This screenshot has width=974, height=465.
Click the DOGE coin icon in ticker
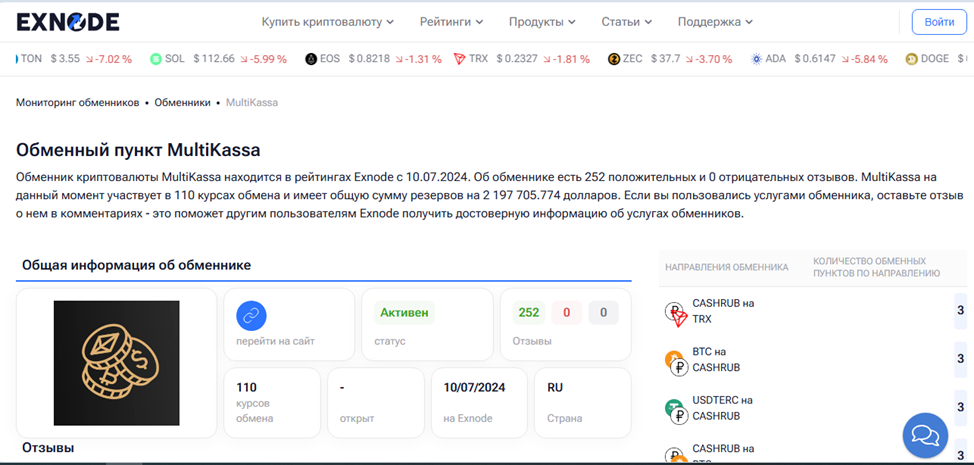click(911, 59)
